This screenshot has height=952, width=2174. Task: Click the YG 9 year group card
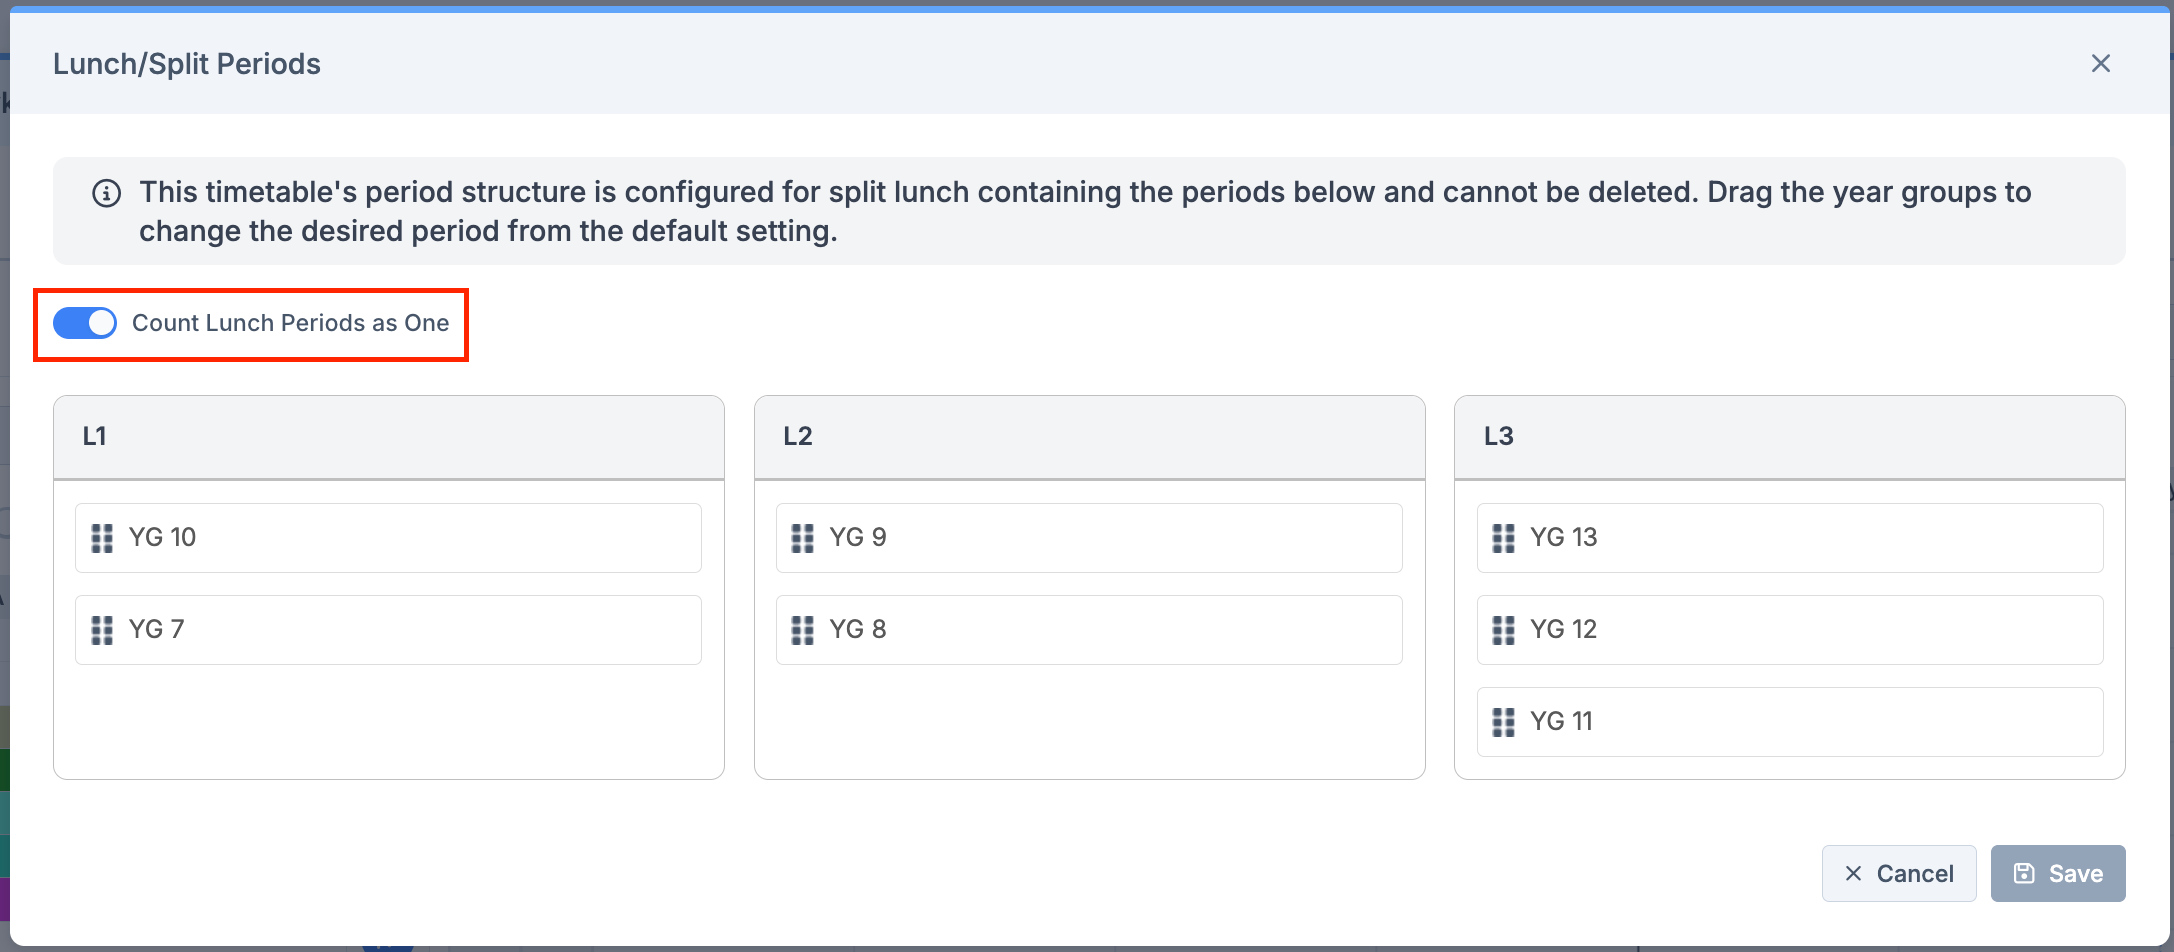click(1089, 538)
